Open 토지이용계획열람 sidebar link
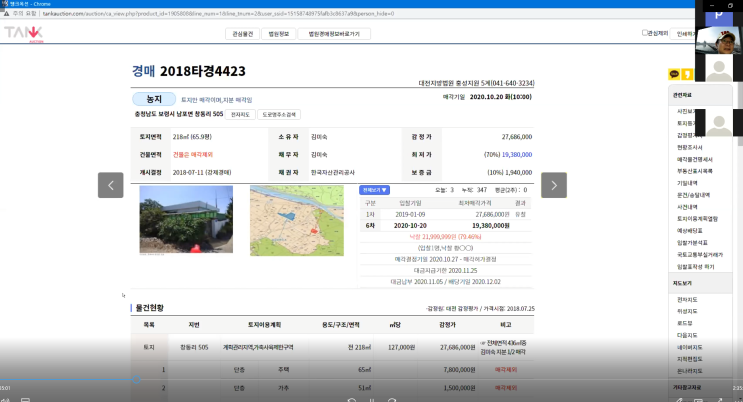This screenshot has width=743, height=402. [x=697, y=219]
